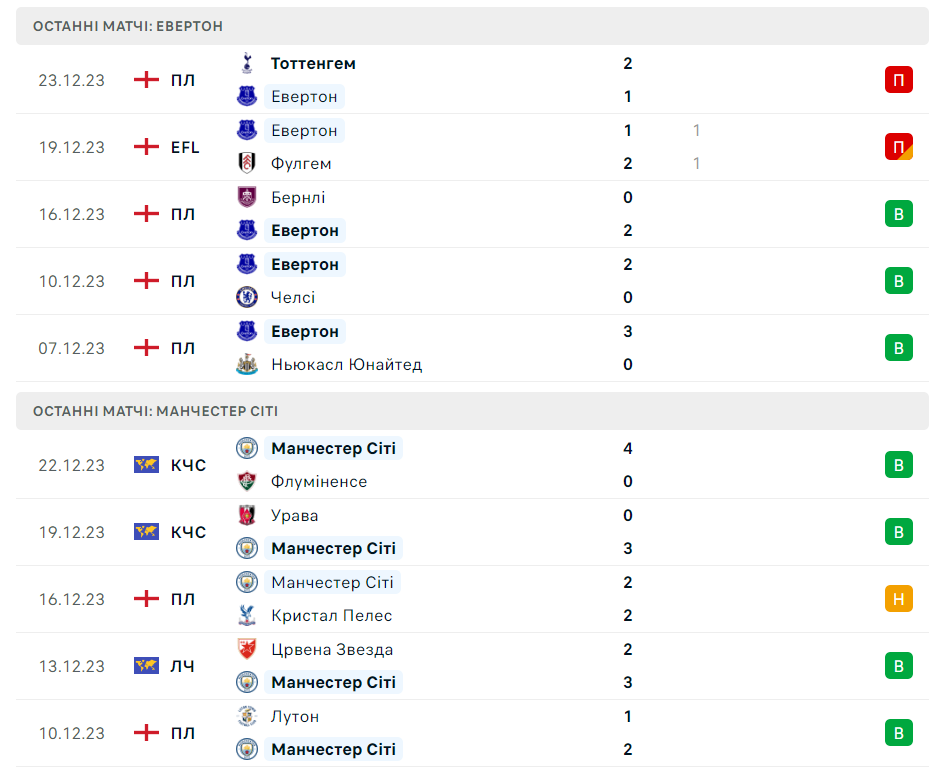This screenshot has width=944, height=767.
Task: Click the Crystal Palace crest icon
Action: pyautogui.click(x=246, y=616)
